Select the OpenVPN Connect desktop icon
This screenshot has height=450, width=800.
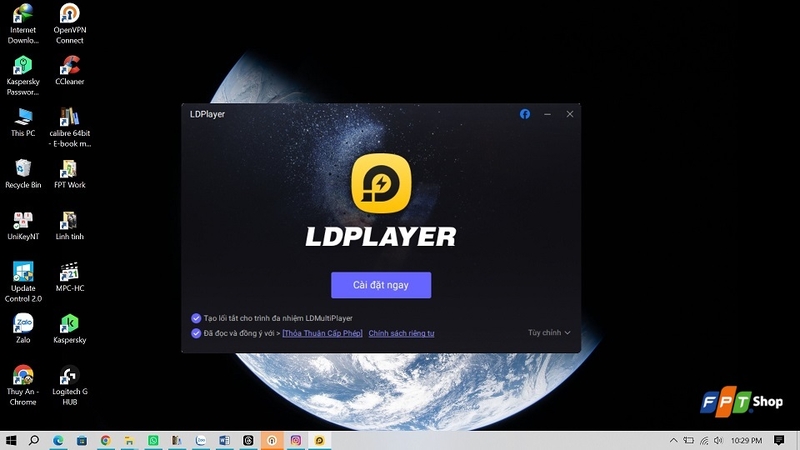pos(69,24)
